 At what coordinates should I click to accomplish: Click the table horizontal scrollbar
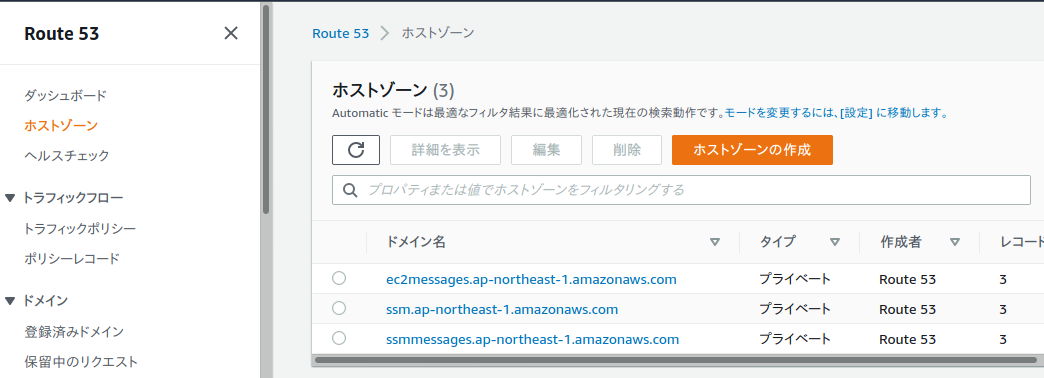click(x=676, y=360)
